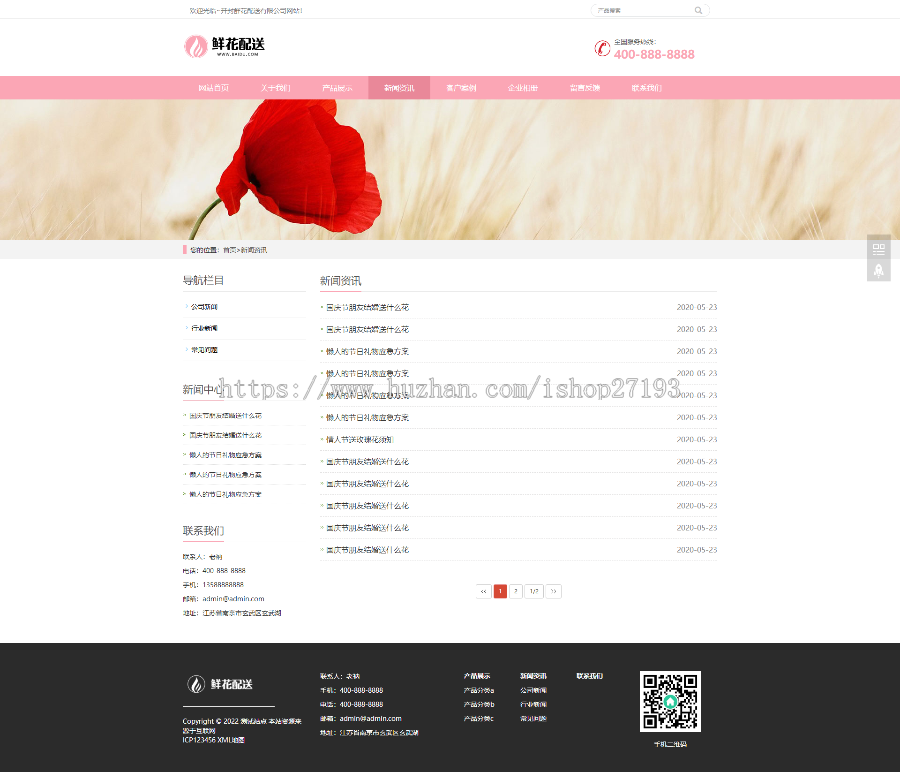Viewport: 900px width, 772px height.
Task: Click the 首页 breadcrumb link
Action: coord(229,250)
